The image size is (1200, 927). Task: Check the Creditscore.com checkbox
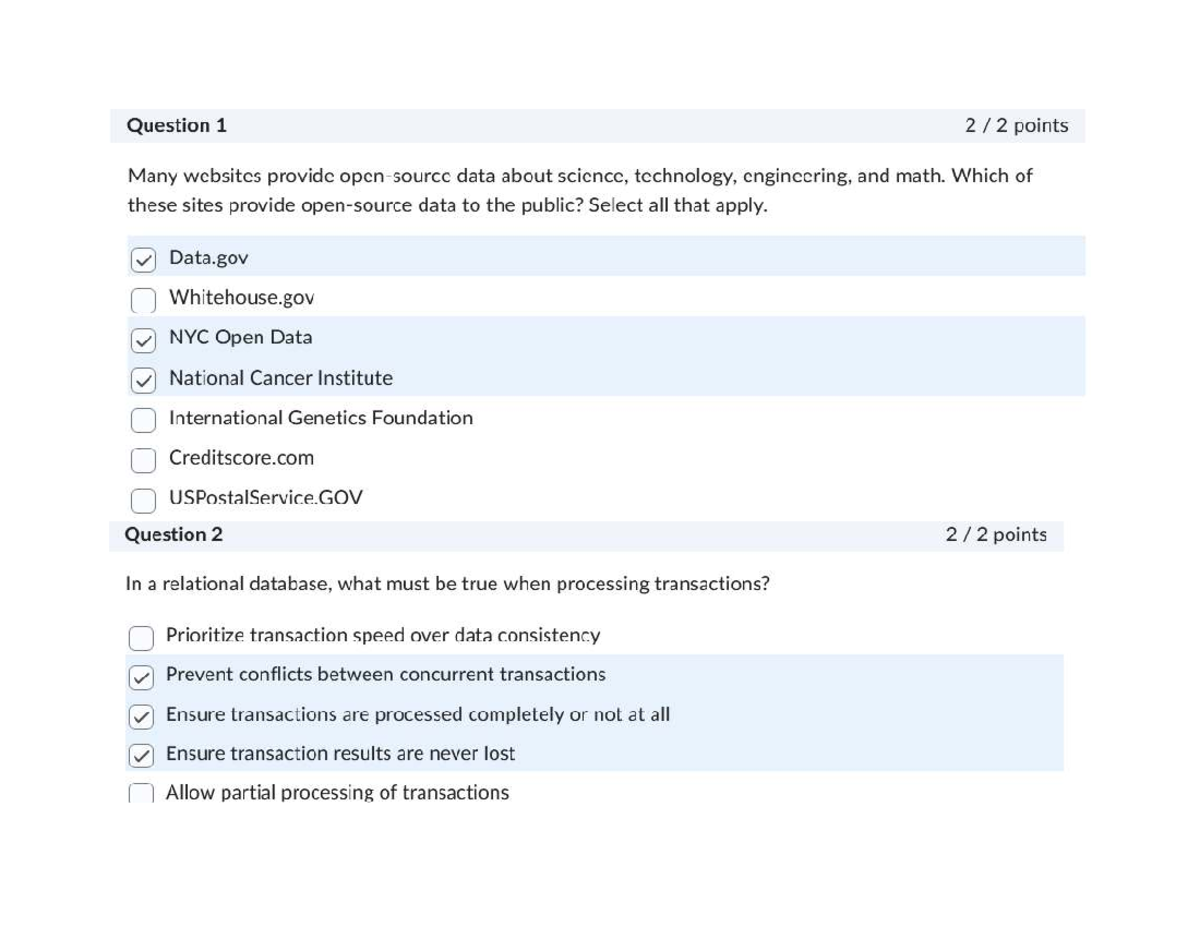(143, 459)
